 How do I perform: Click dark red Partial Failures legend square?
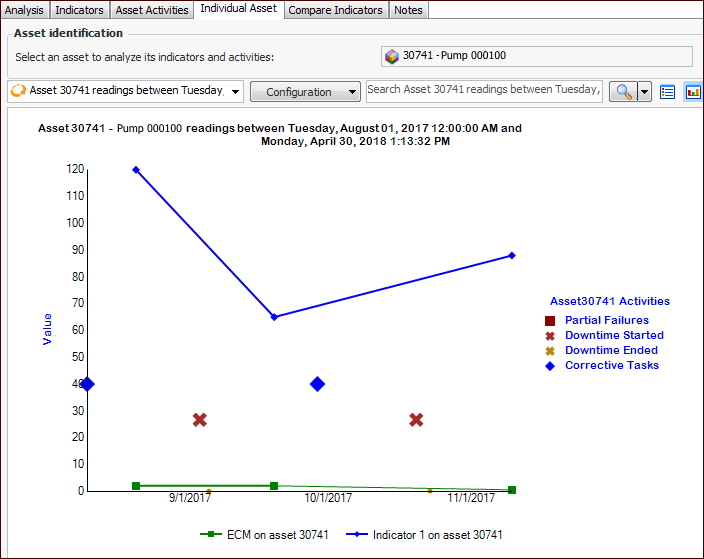click(550, 321)
